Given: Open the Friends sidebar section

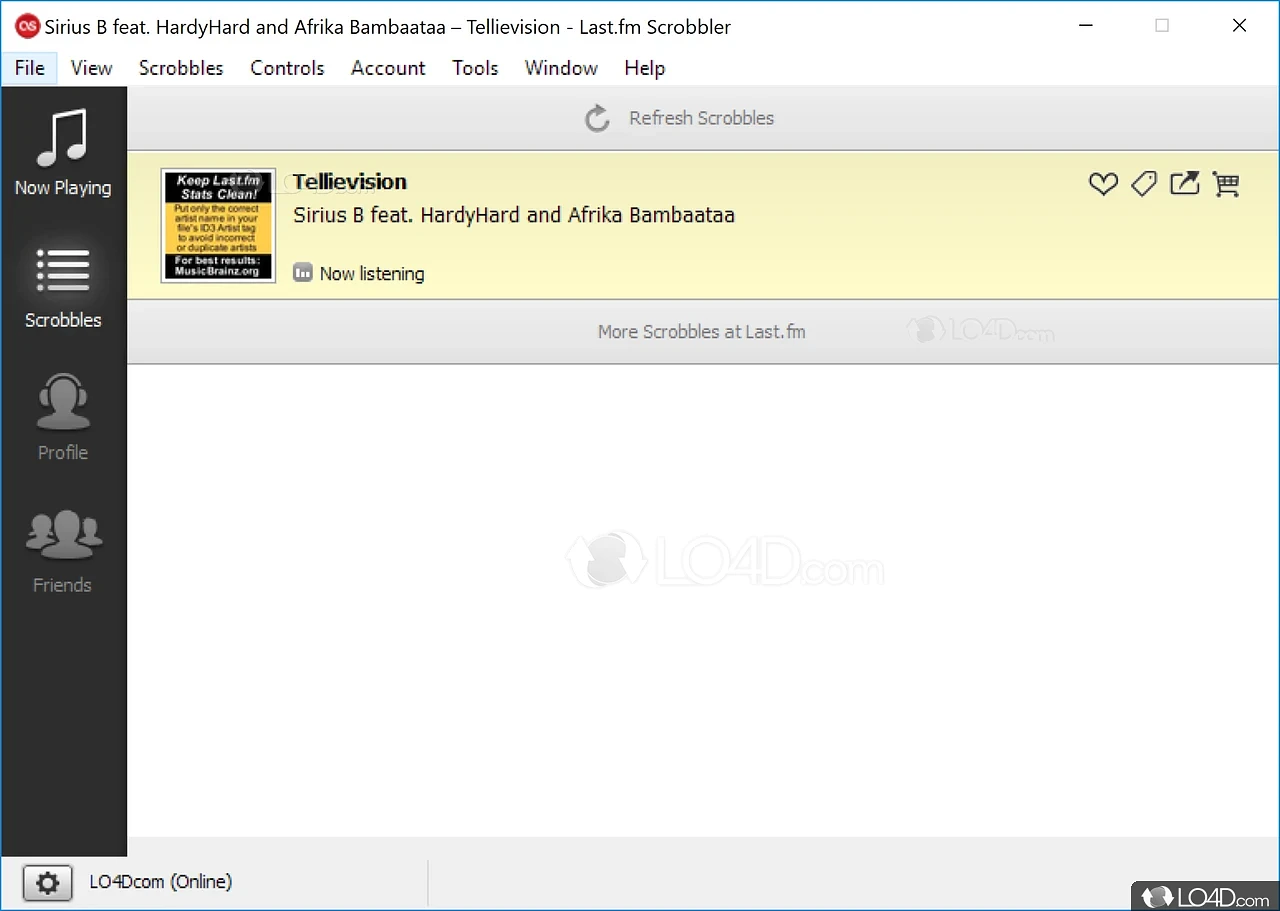Looking at the screenshot, I should 63,550.
